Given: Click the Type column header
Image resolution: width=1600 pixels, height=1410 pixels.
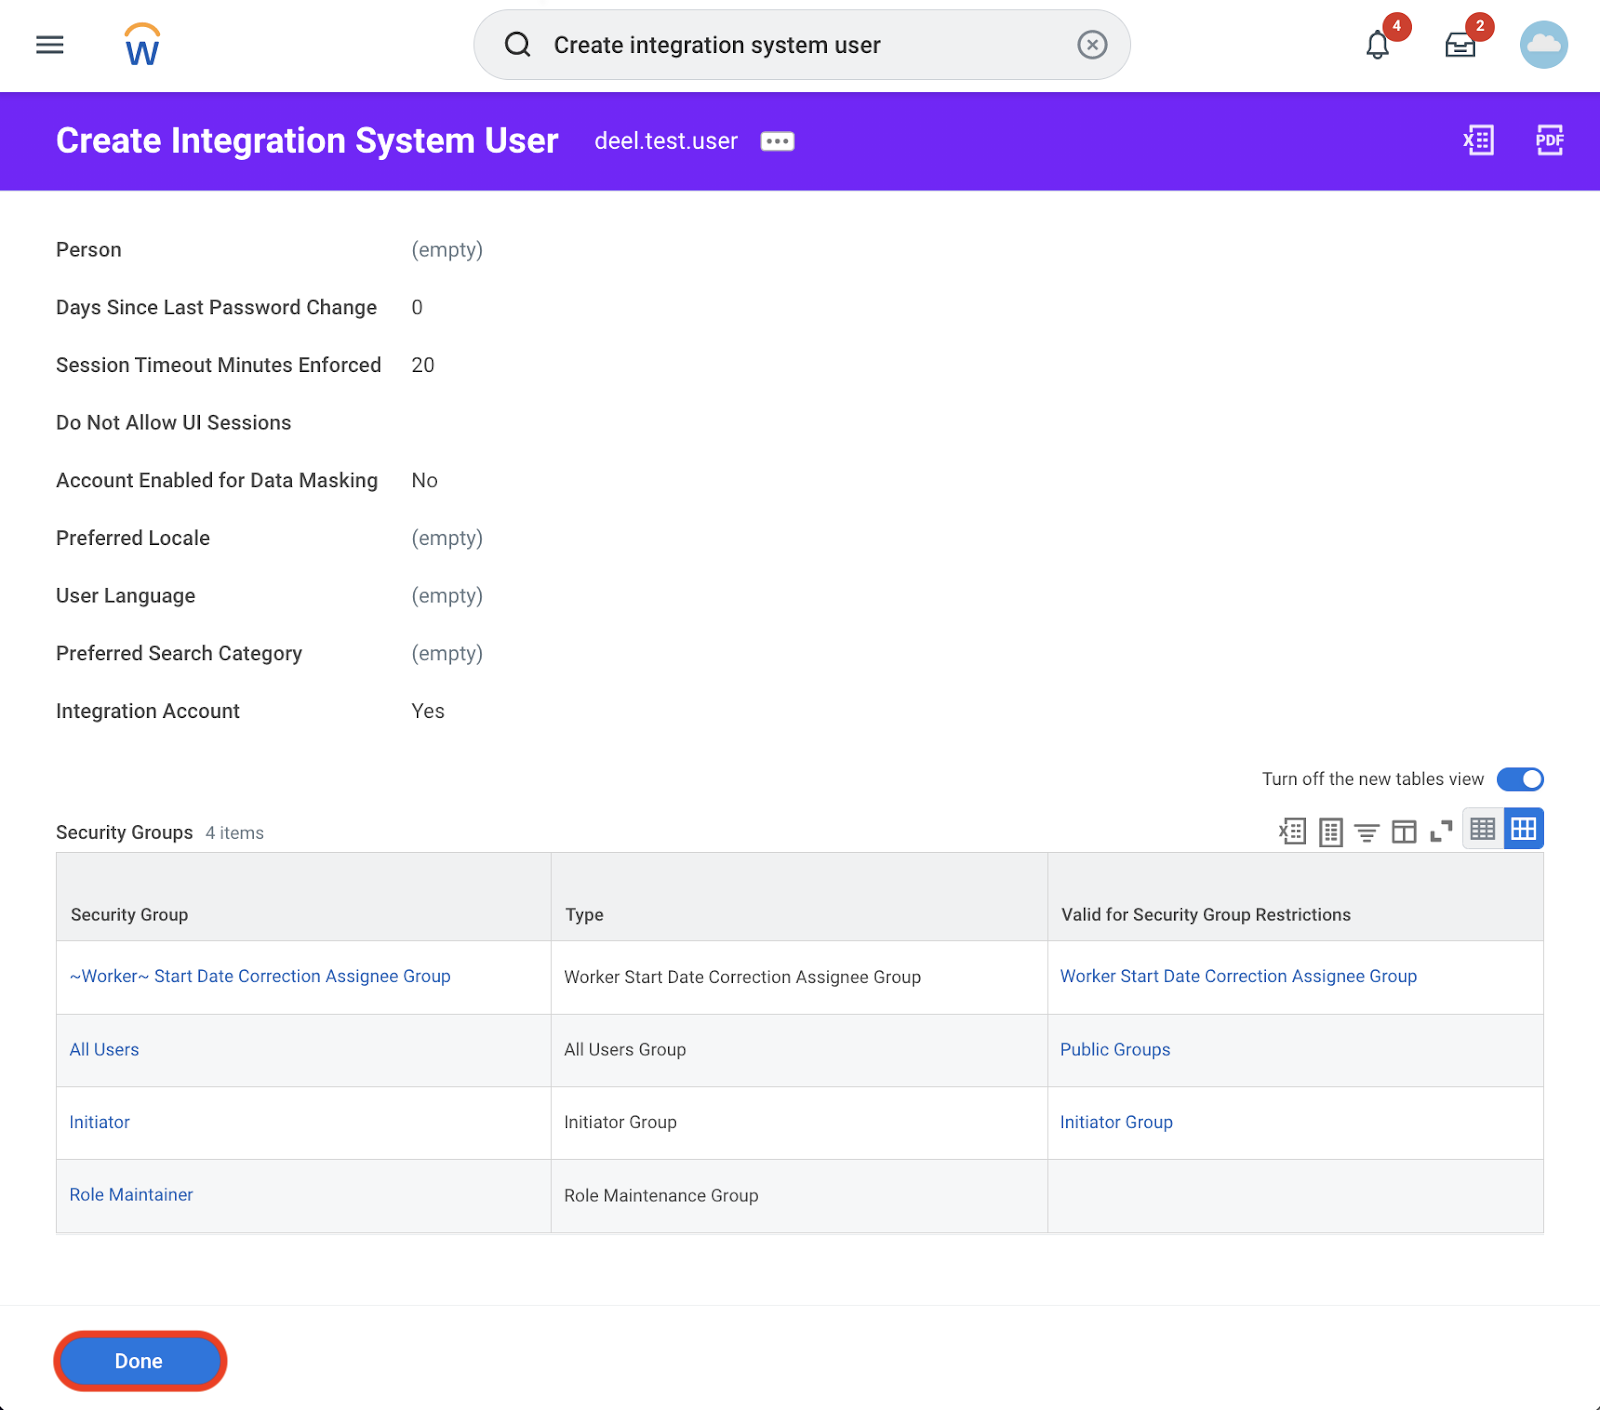Looking at the screenshot, I should pos(799,897).
